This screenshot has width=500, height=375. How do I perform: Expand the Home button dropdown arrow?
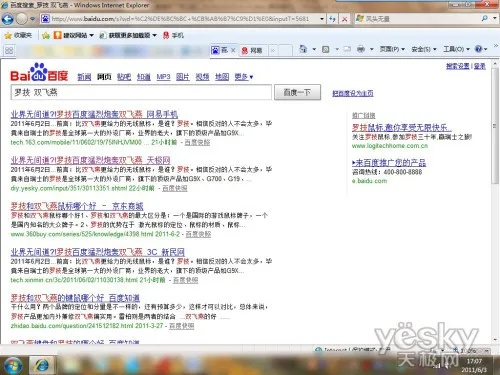[x=314, y=49]
